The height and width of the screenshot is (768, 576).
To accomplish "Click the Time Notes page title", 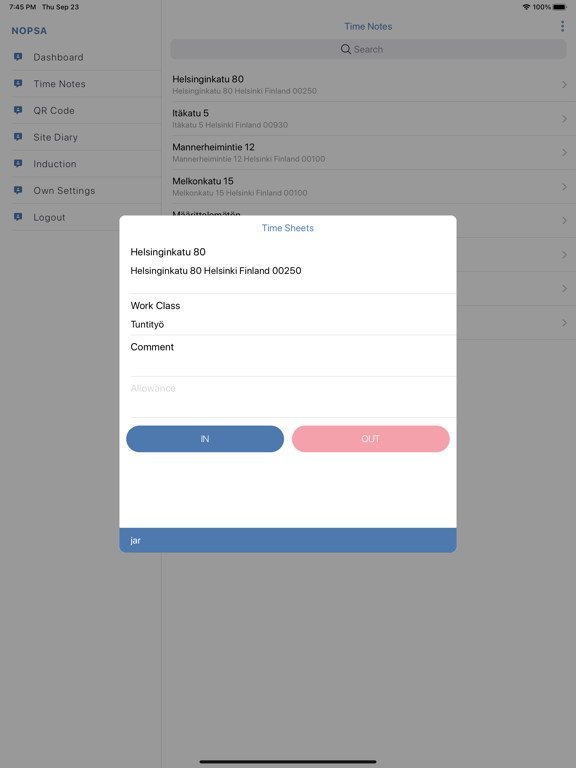I will click(x=368, y=26).
